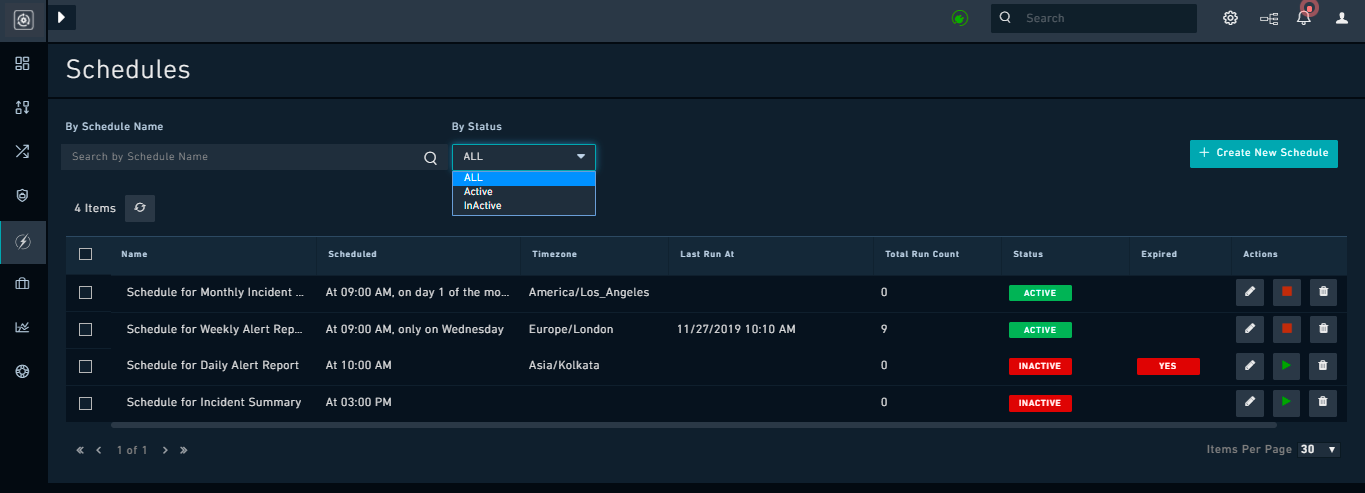Sort by Expired column header

click(x=1159, y=254)
